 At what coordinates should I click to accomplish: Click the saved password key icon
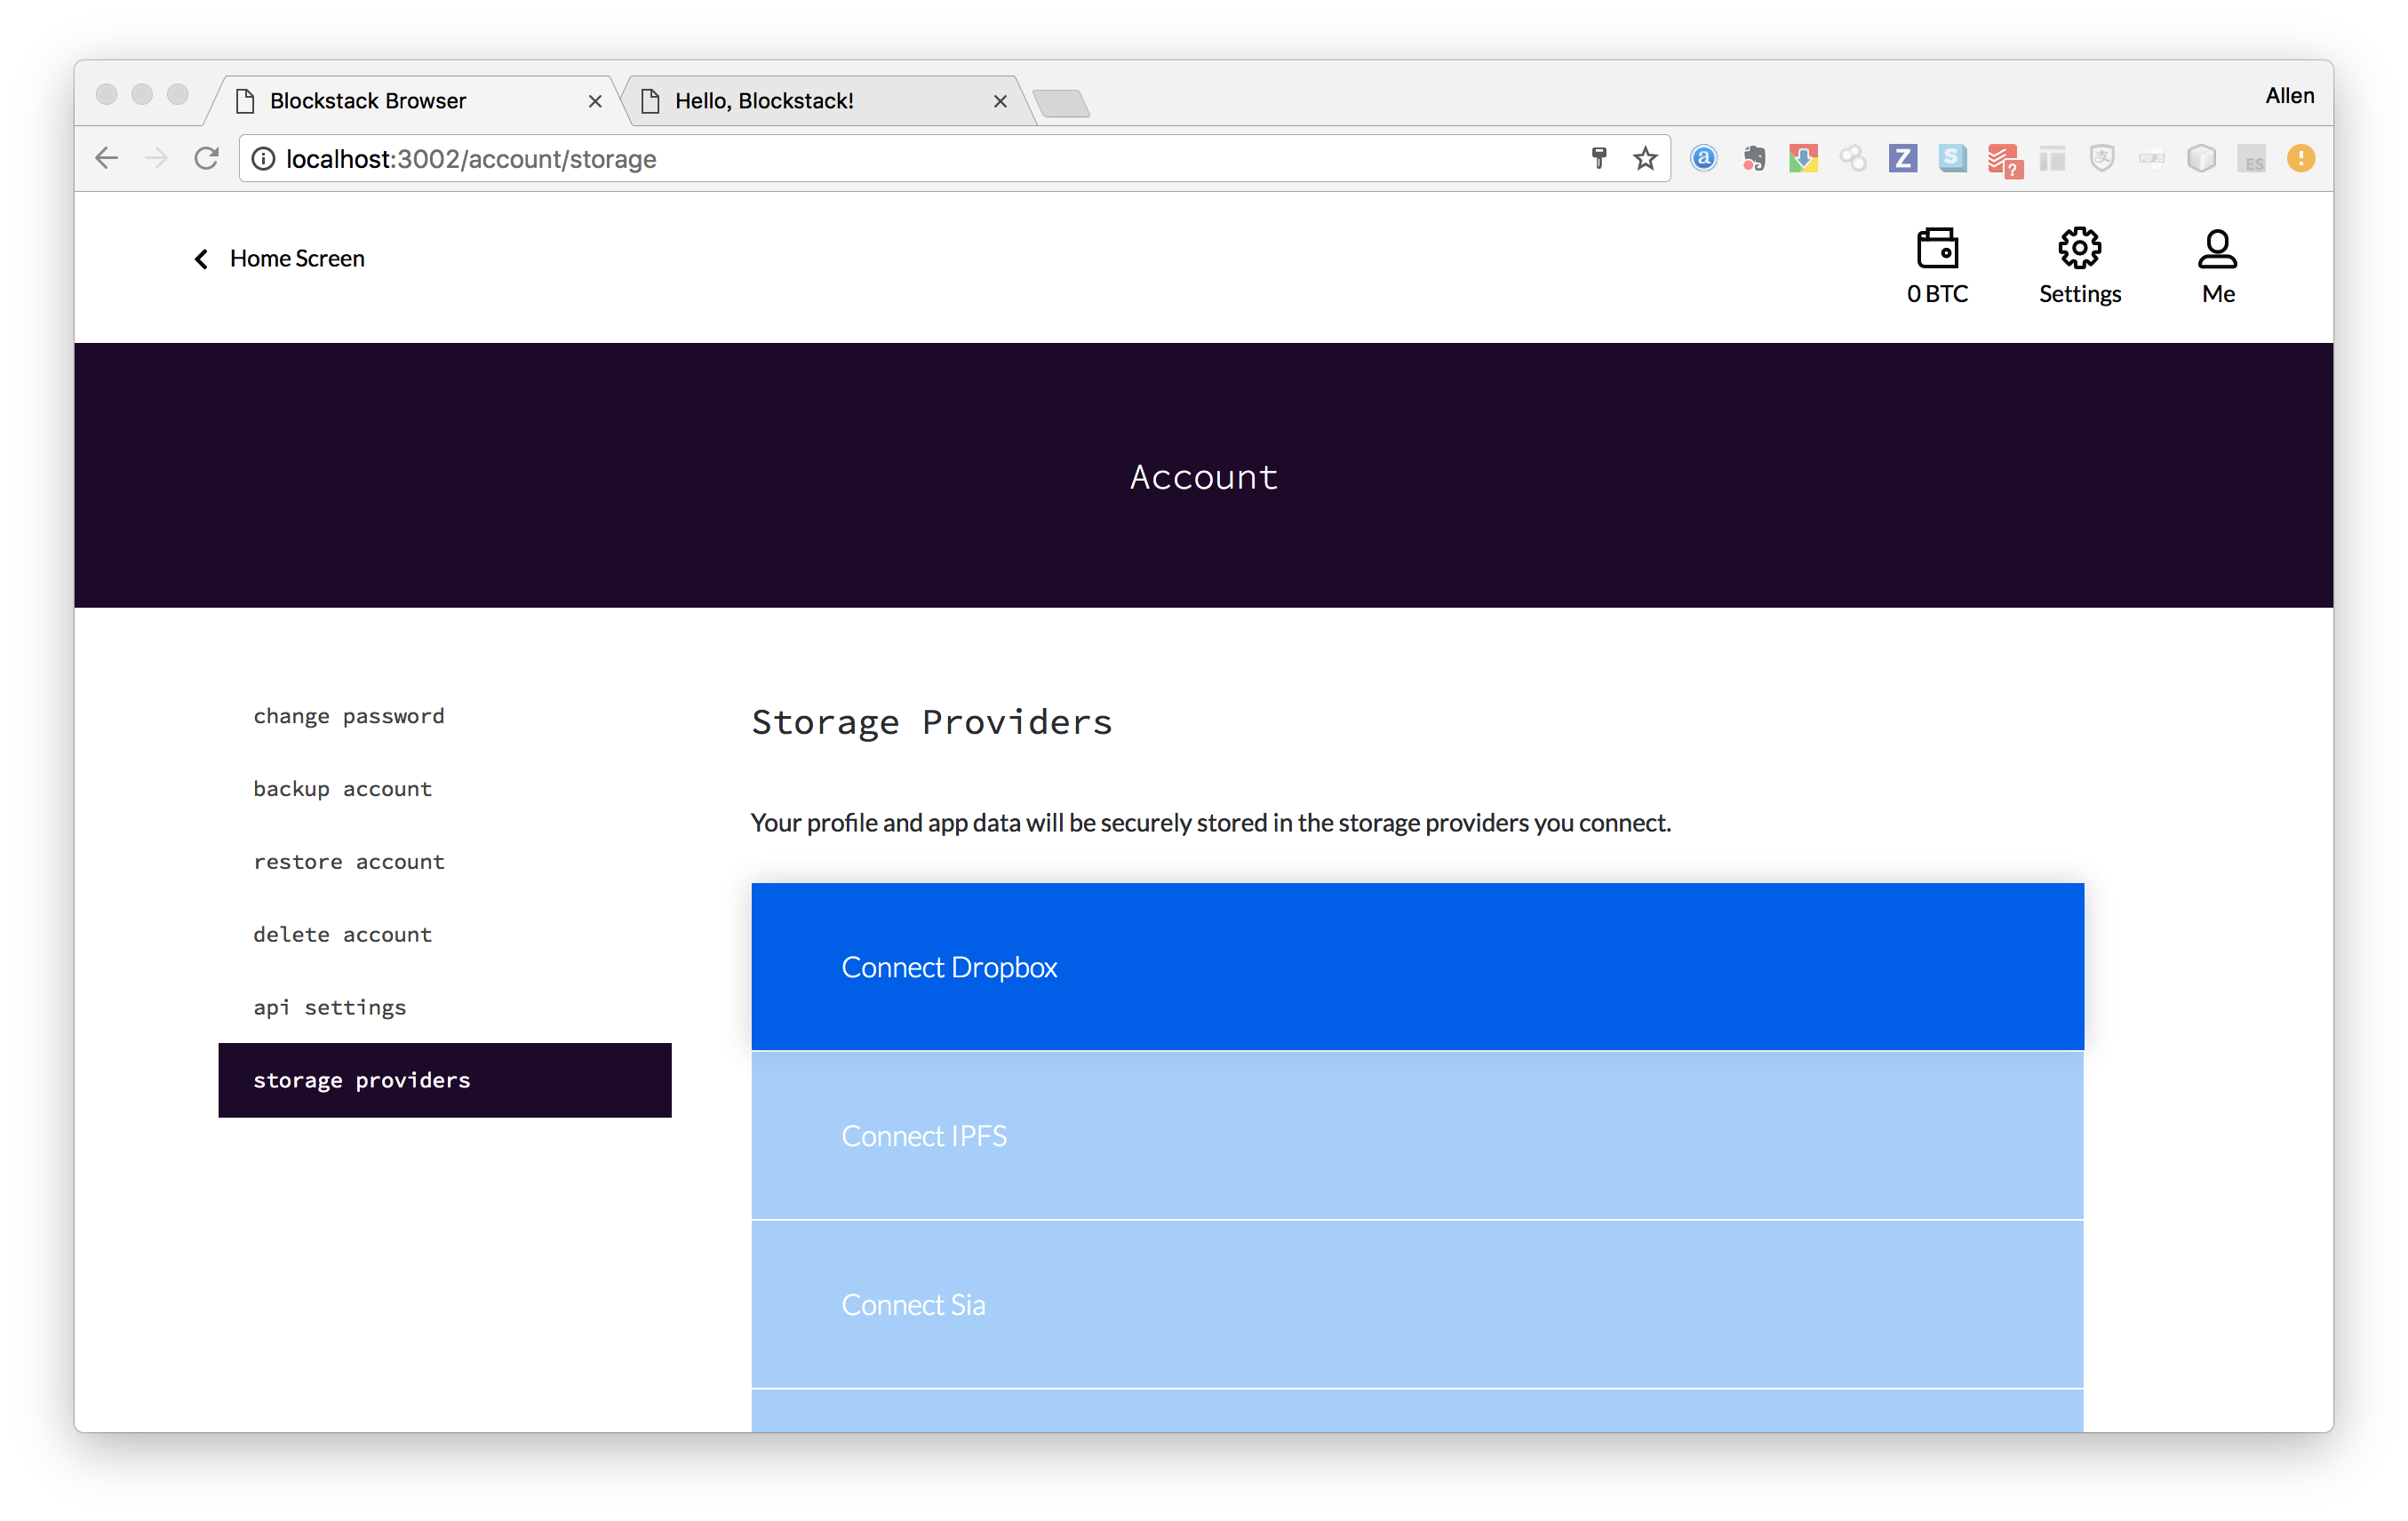[1599, 159]
